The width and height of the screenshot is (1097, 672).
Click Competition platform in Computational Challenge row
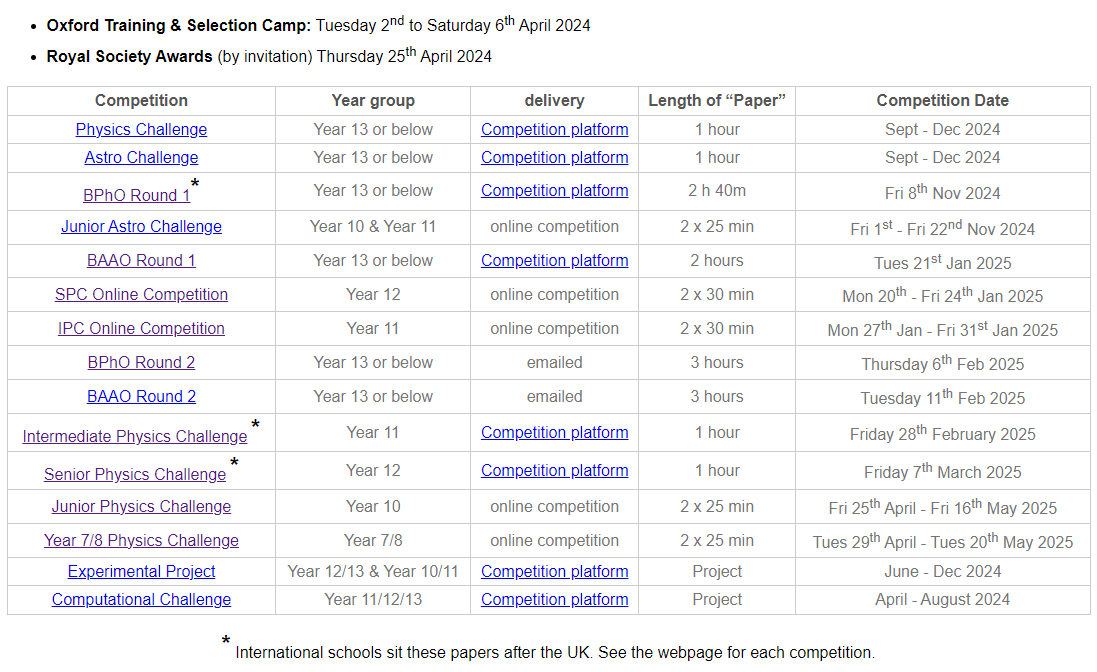coord(555,599)
